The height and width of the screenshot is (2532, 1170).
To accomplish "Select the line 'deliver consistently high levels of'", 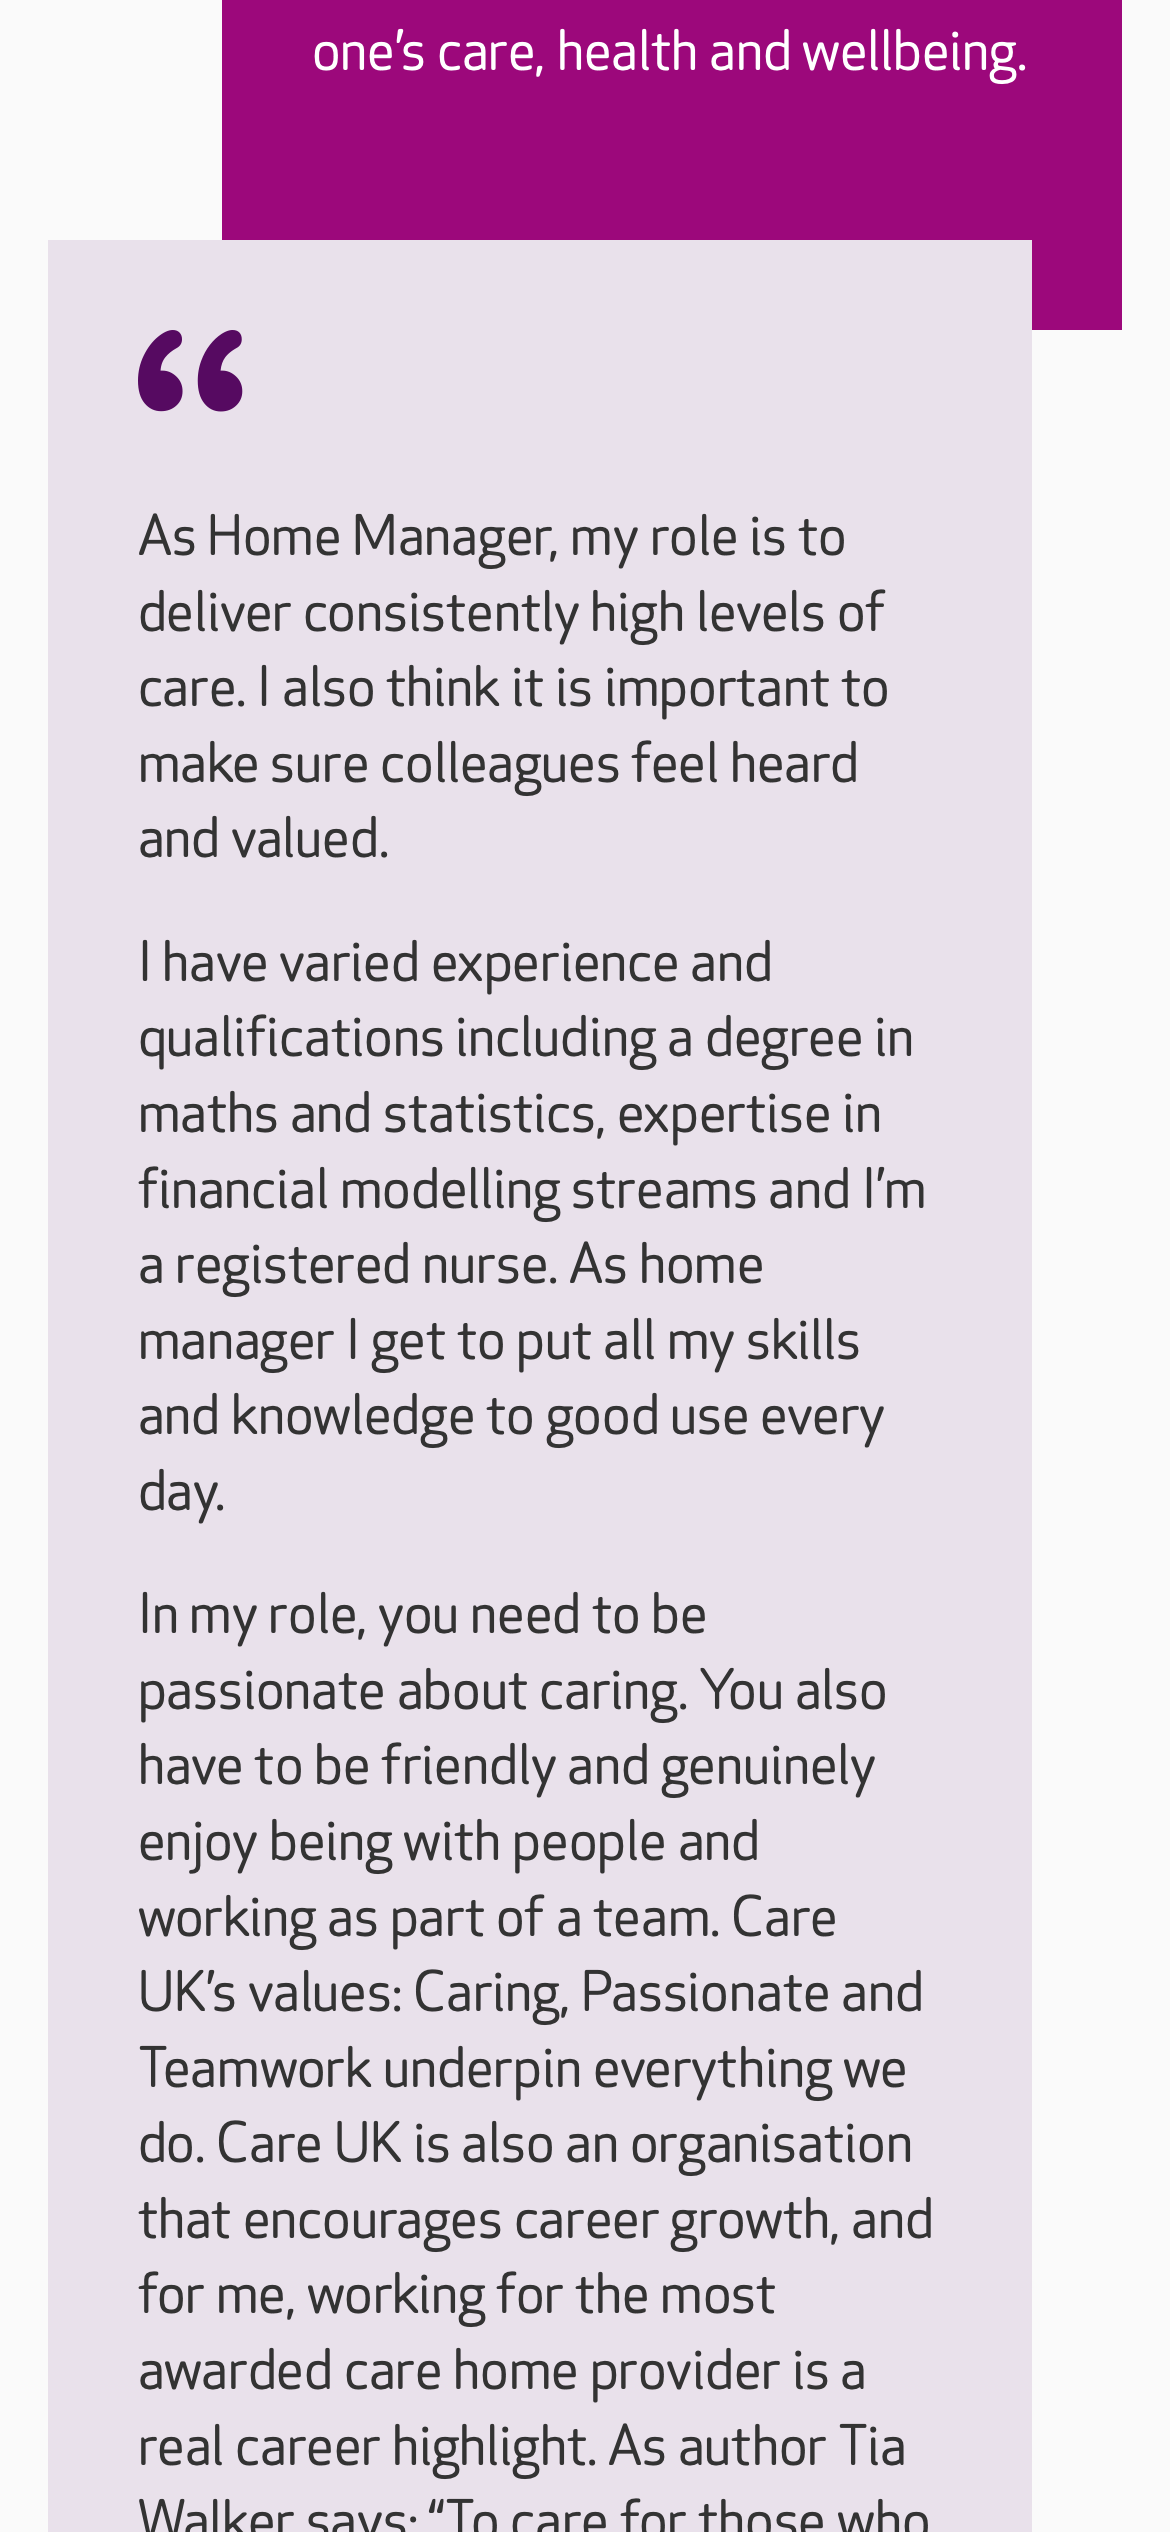I will 511,613.
